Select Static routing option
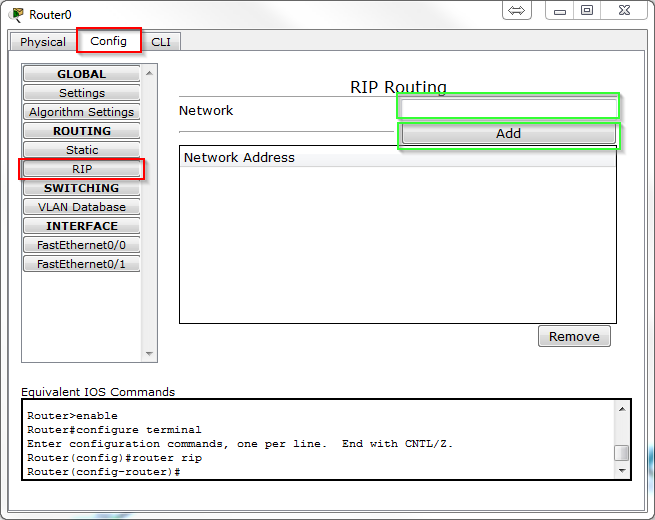The image size is (655, 520). 82,150
